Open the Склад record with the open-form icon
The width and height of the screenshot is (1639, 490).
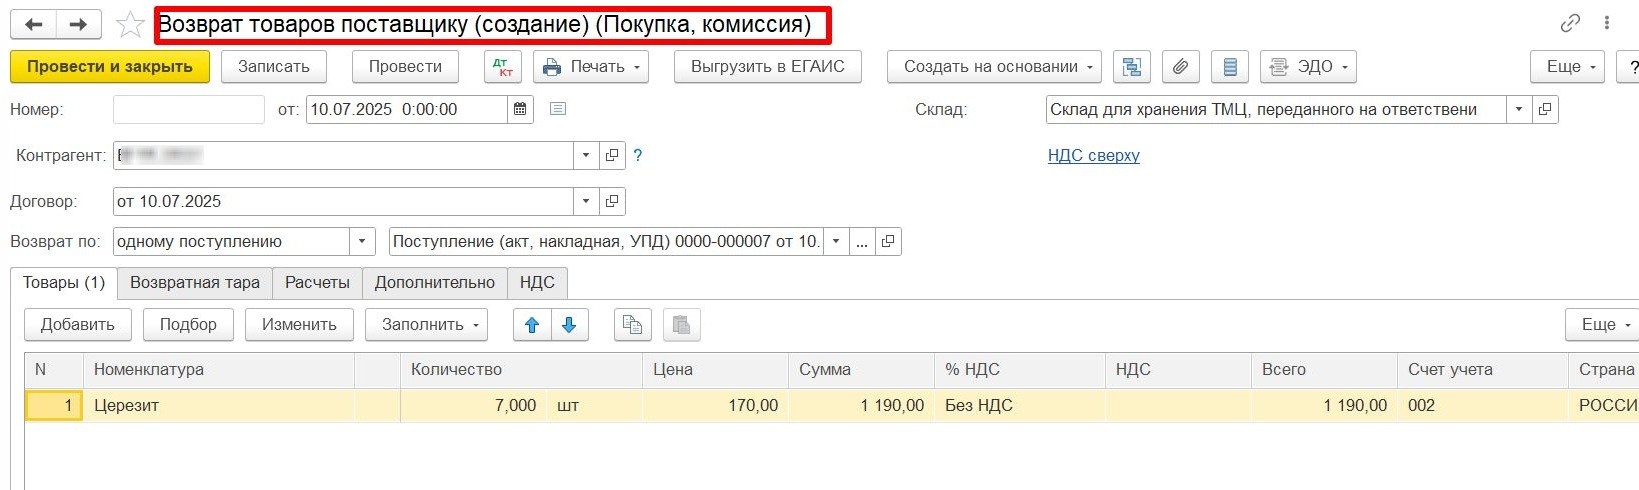click(x=1545, y=110)
